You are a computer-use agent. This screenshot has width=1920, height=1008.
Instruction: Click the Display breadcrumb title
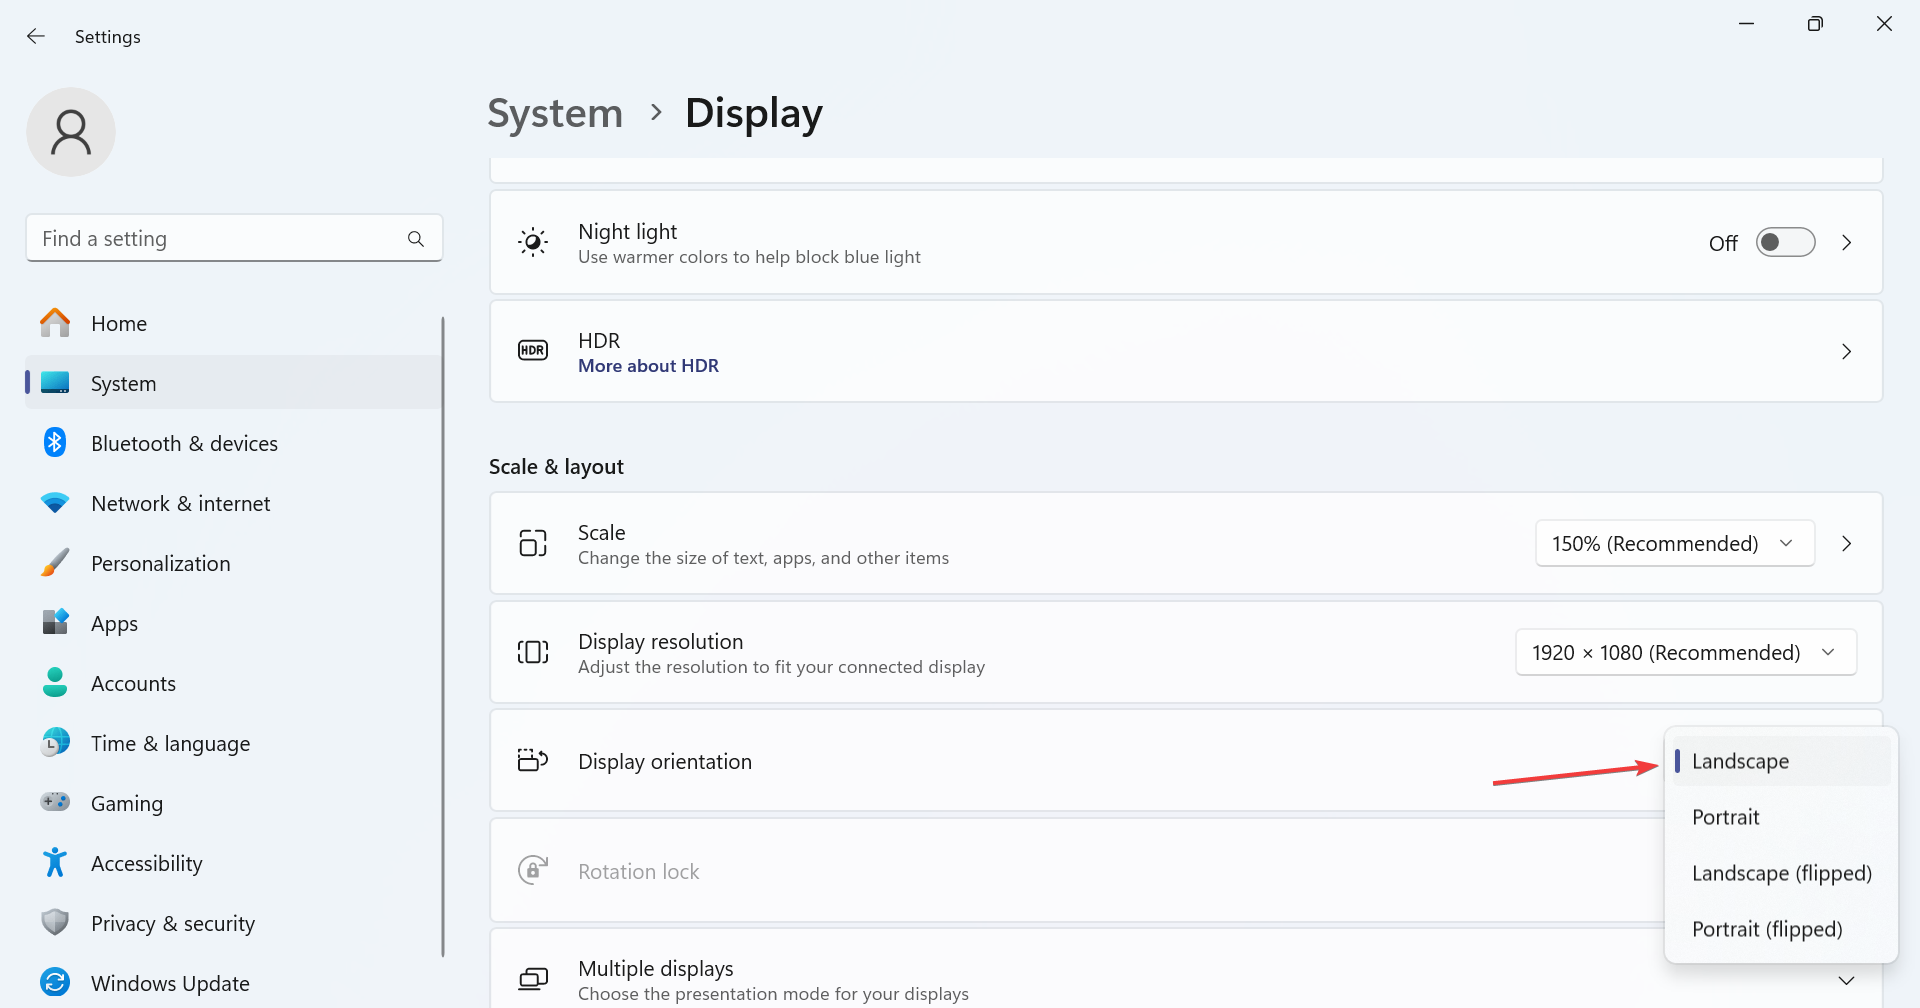[754, 113]
